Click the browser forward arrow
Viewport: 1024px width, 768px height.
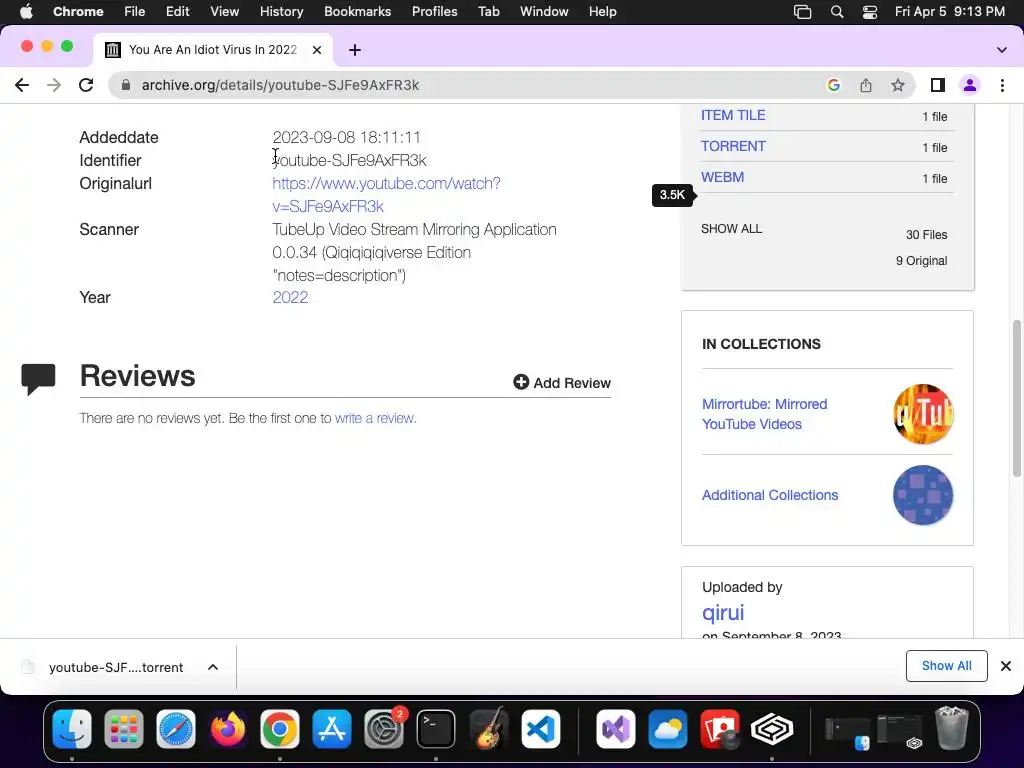pos(54,85)
